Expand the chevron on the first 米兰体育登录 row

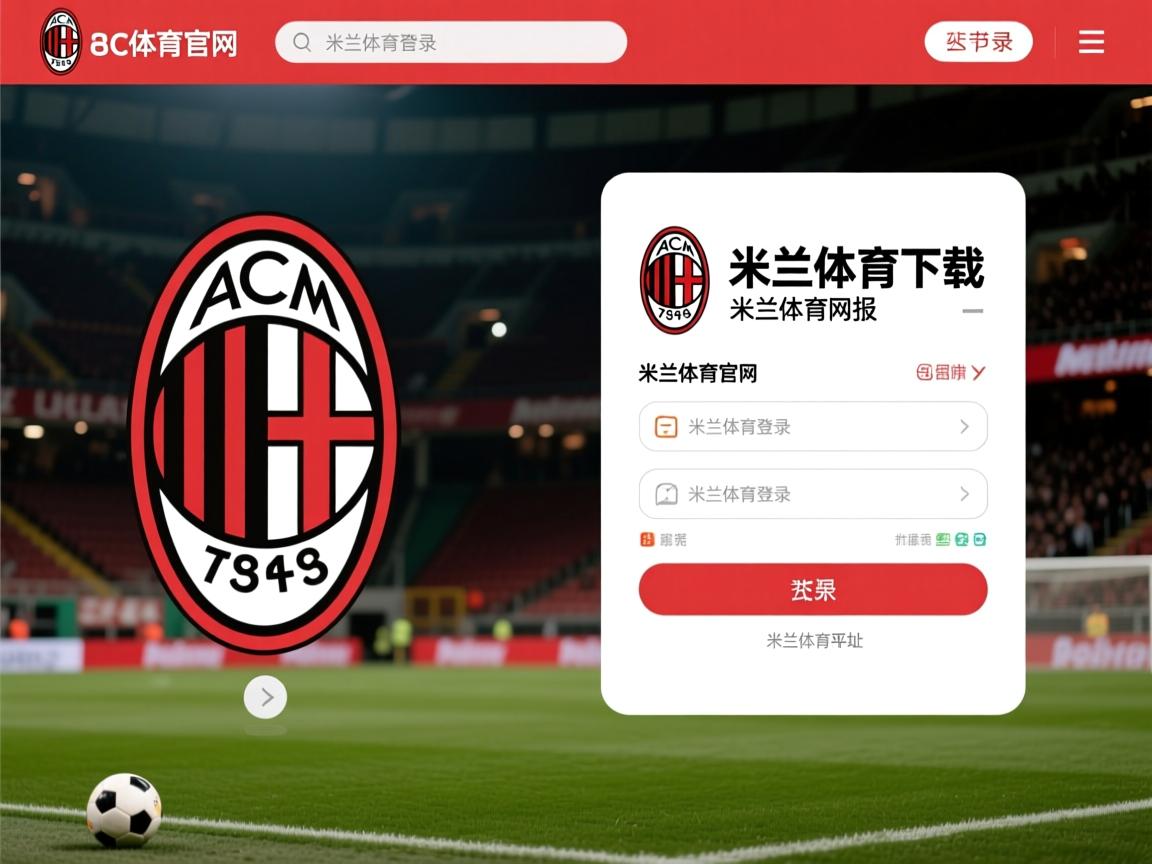click(965, 427)
